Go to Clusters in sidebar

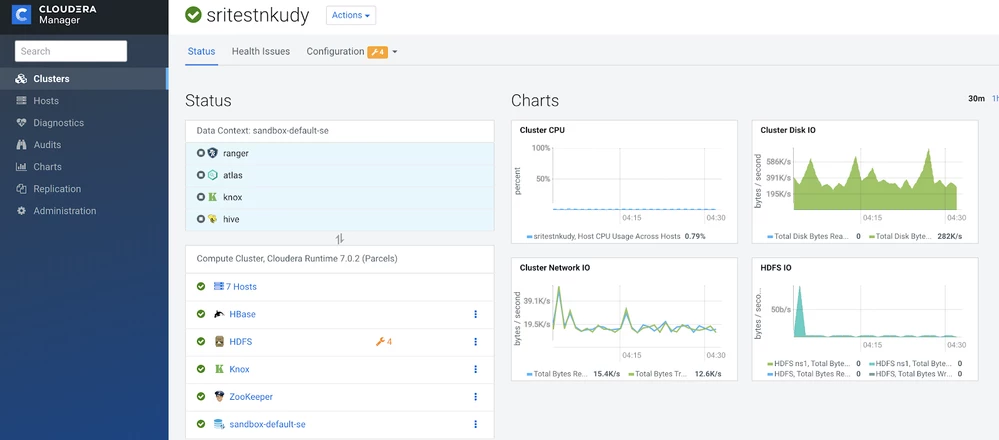point(52,79)
